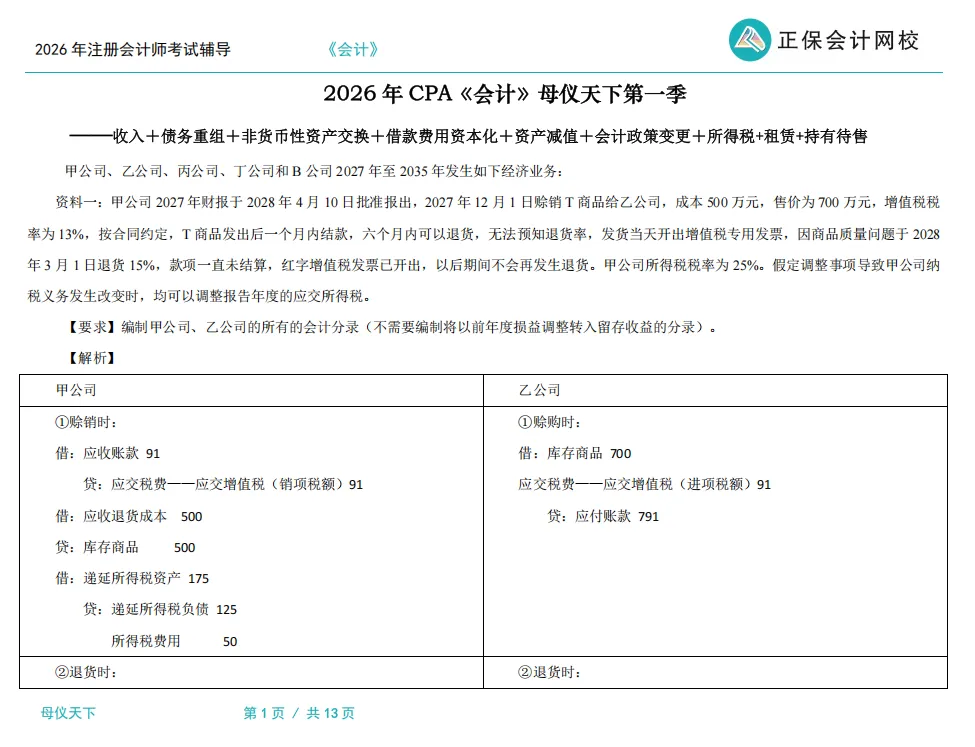Click ②退货时 in the 乙公司 column
975x747 pixels.
[550, 672]
